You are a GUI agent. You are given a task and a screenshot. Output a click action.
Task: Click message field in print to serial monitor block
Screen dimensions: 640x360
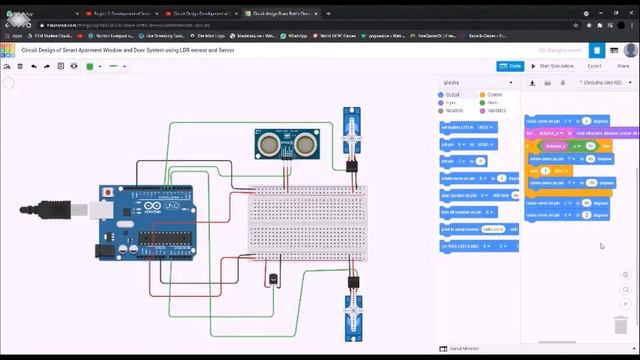pyautogui.click(x=493, y=229)
